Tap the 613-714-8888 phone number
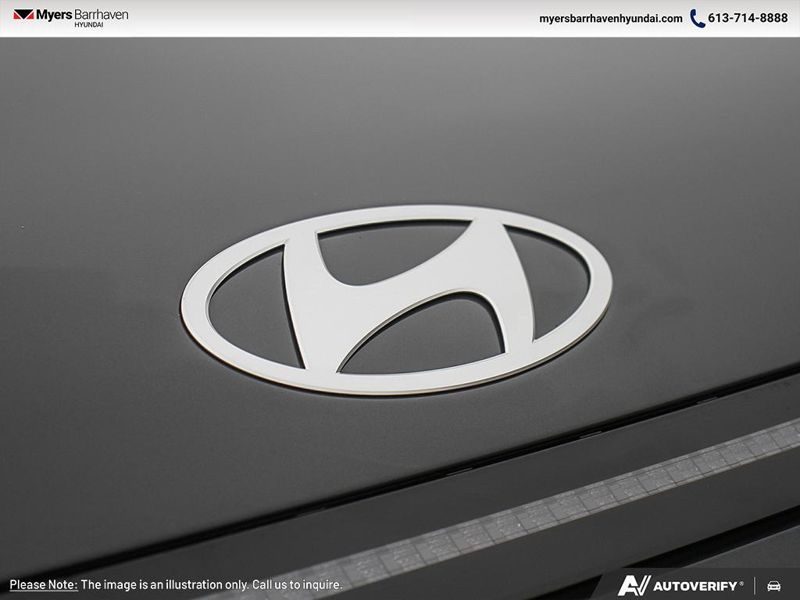The image size is (800, 600). [x=748, y=18]
